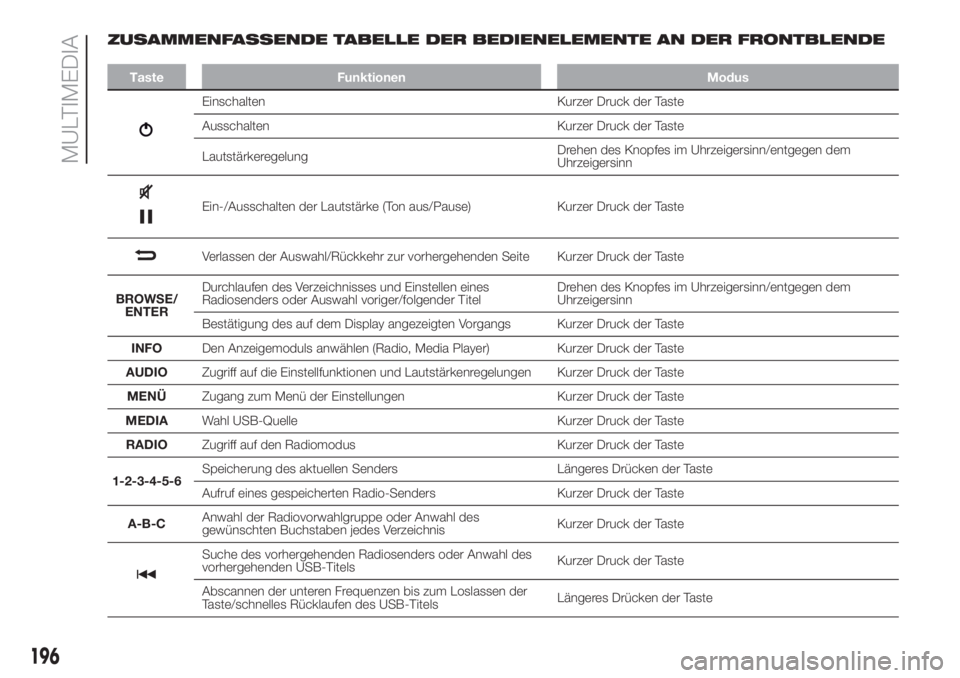Click 'Ein-/Ausschalten der Lautstärke' text

tap(336, 206)
